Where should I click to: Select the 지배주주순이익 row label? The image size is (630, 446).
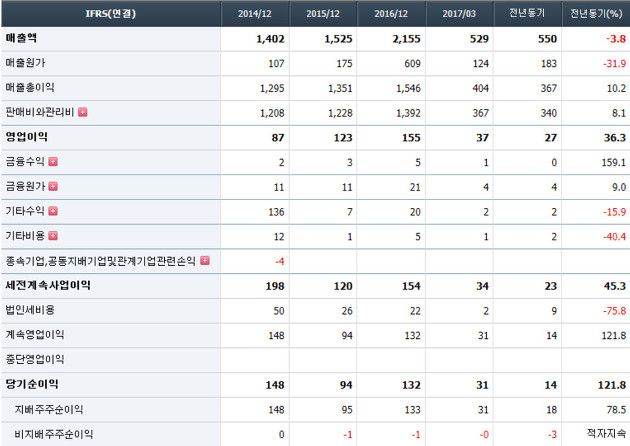click(x=49, y=409)
